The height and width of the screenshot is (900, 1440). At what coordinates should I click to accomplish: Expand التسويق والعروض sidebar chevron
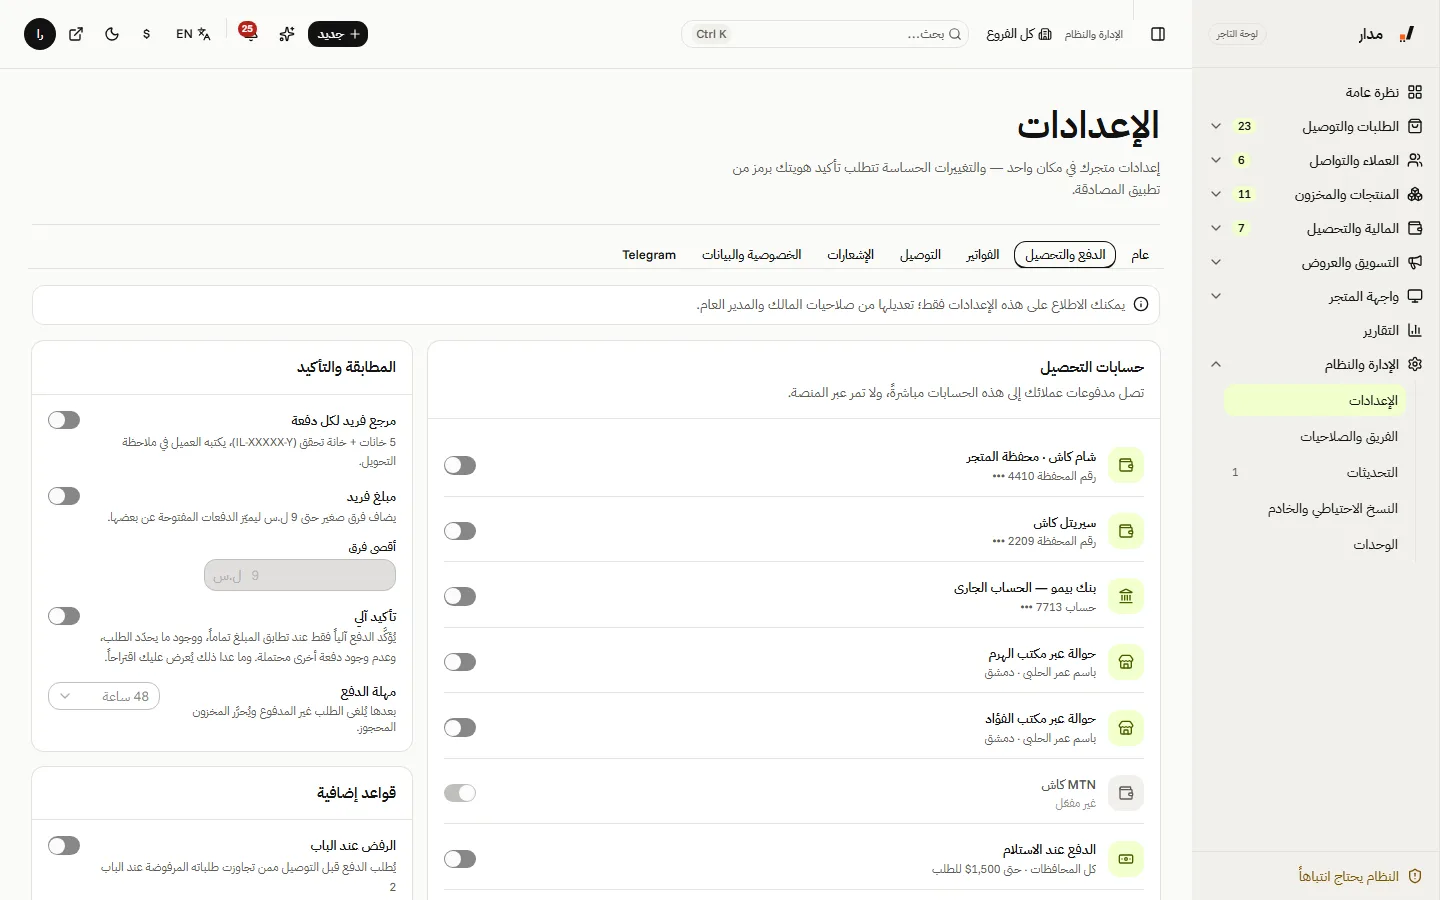pos(1216,262)
